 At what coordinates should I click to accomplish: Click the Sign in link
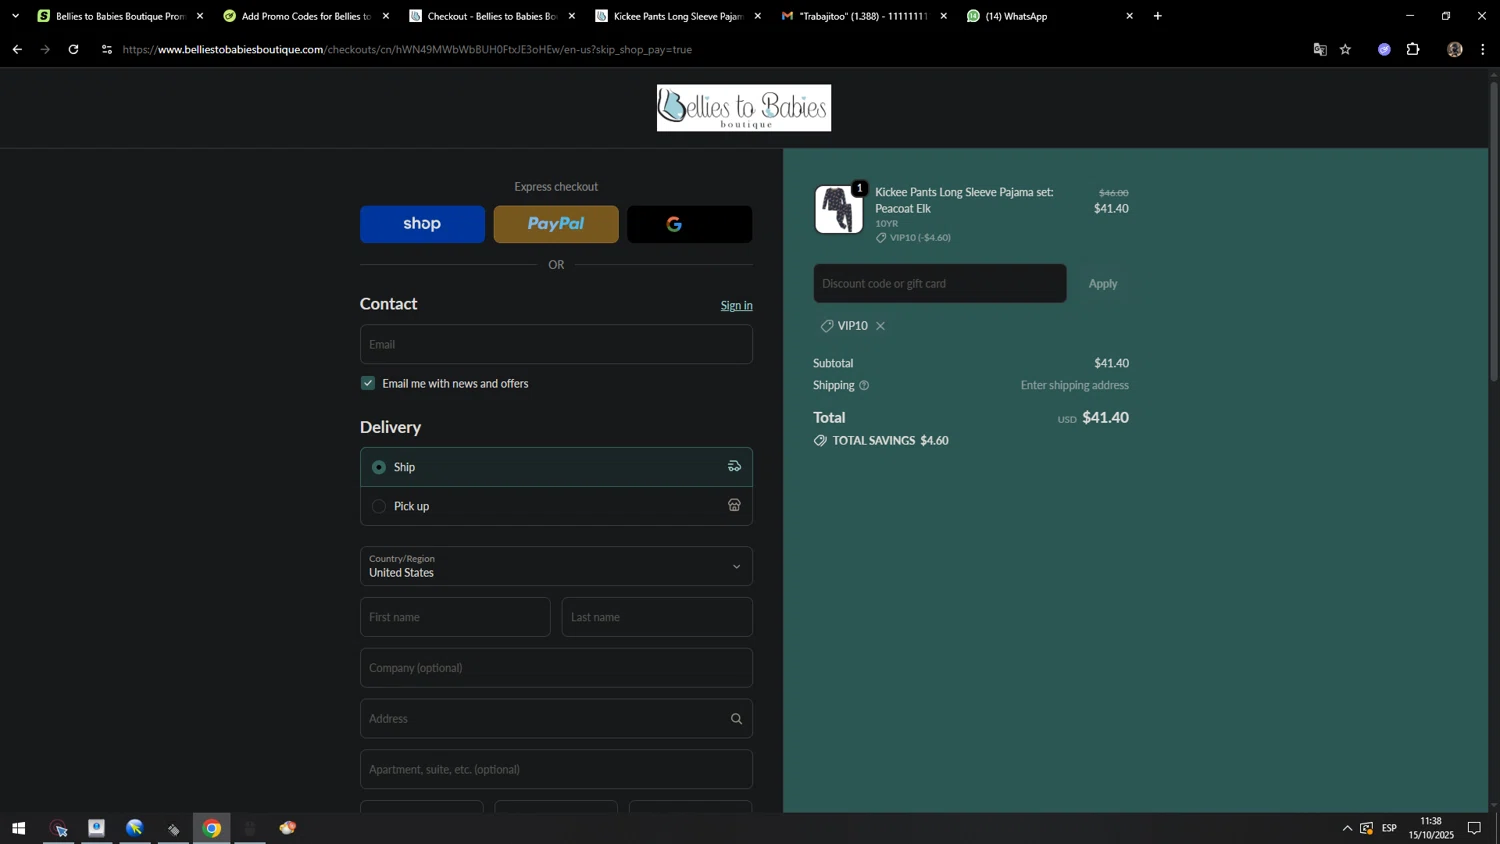click(736, 306)
